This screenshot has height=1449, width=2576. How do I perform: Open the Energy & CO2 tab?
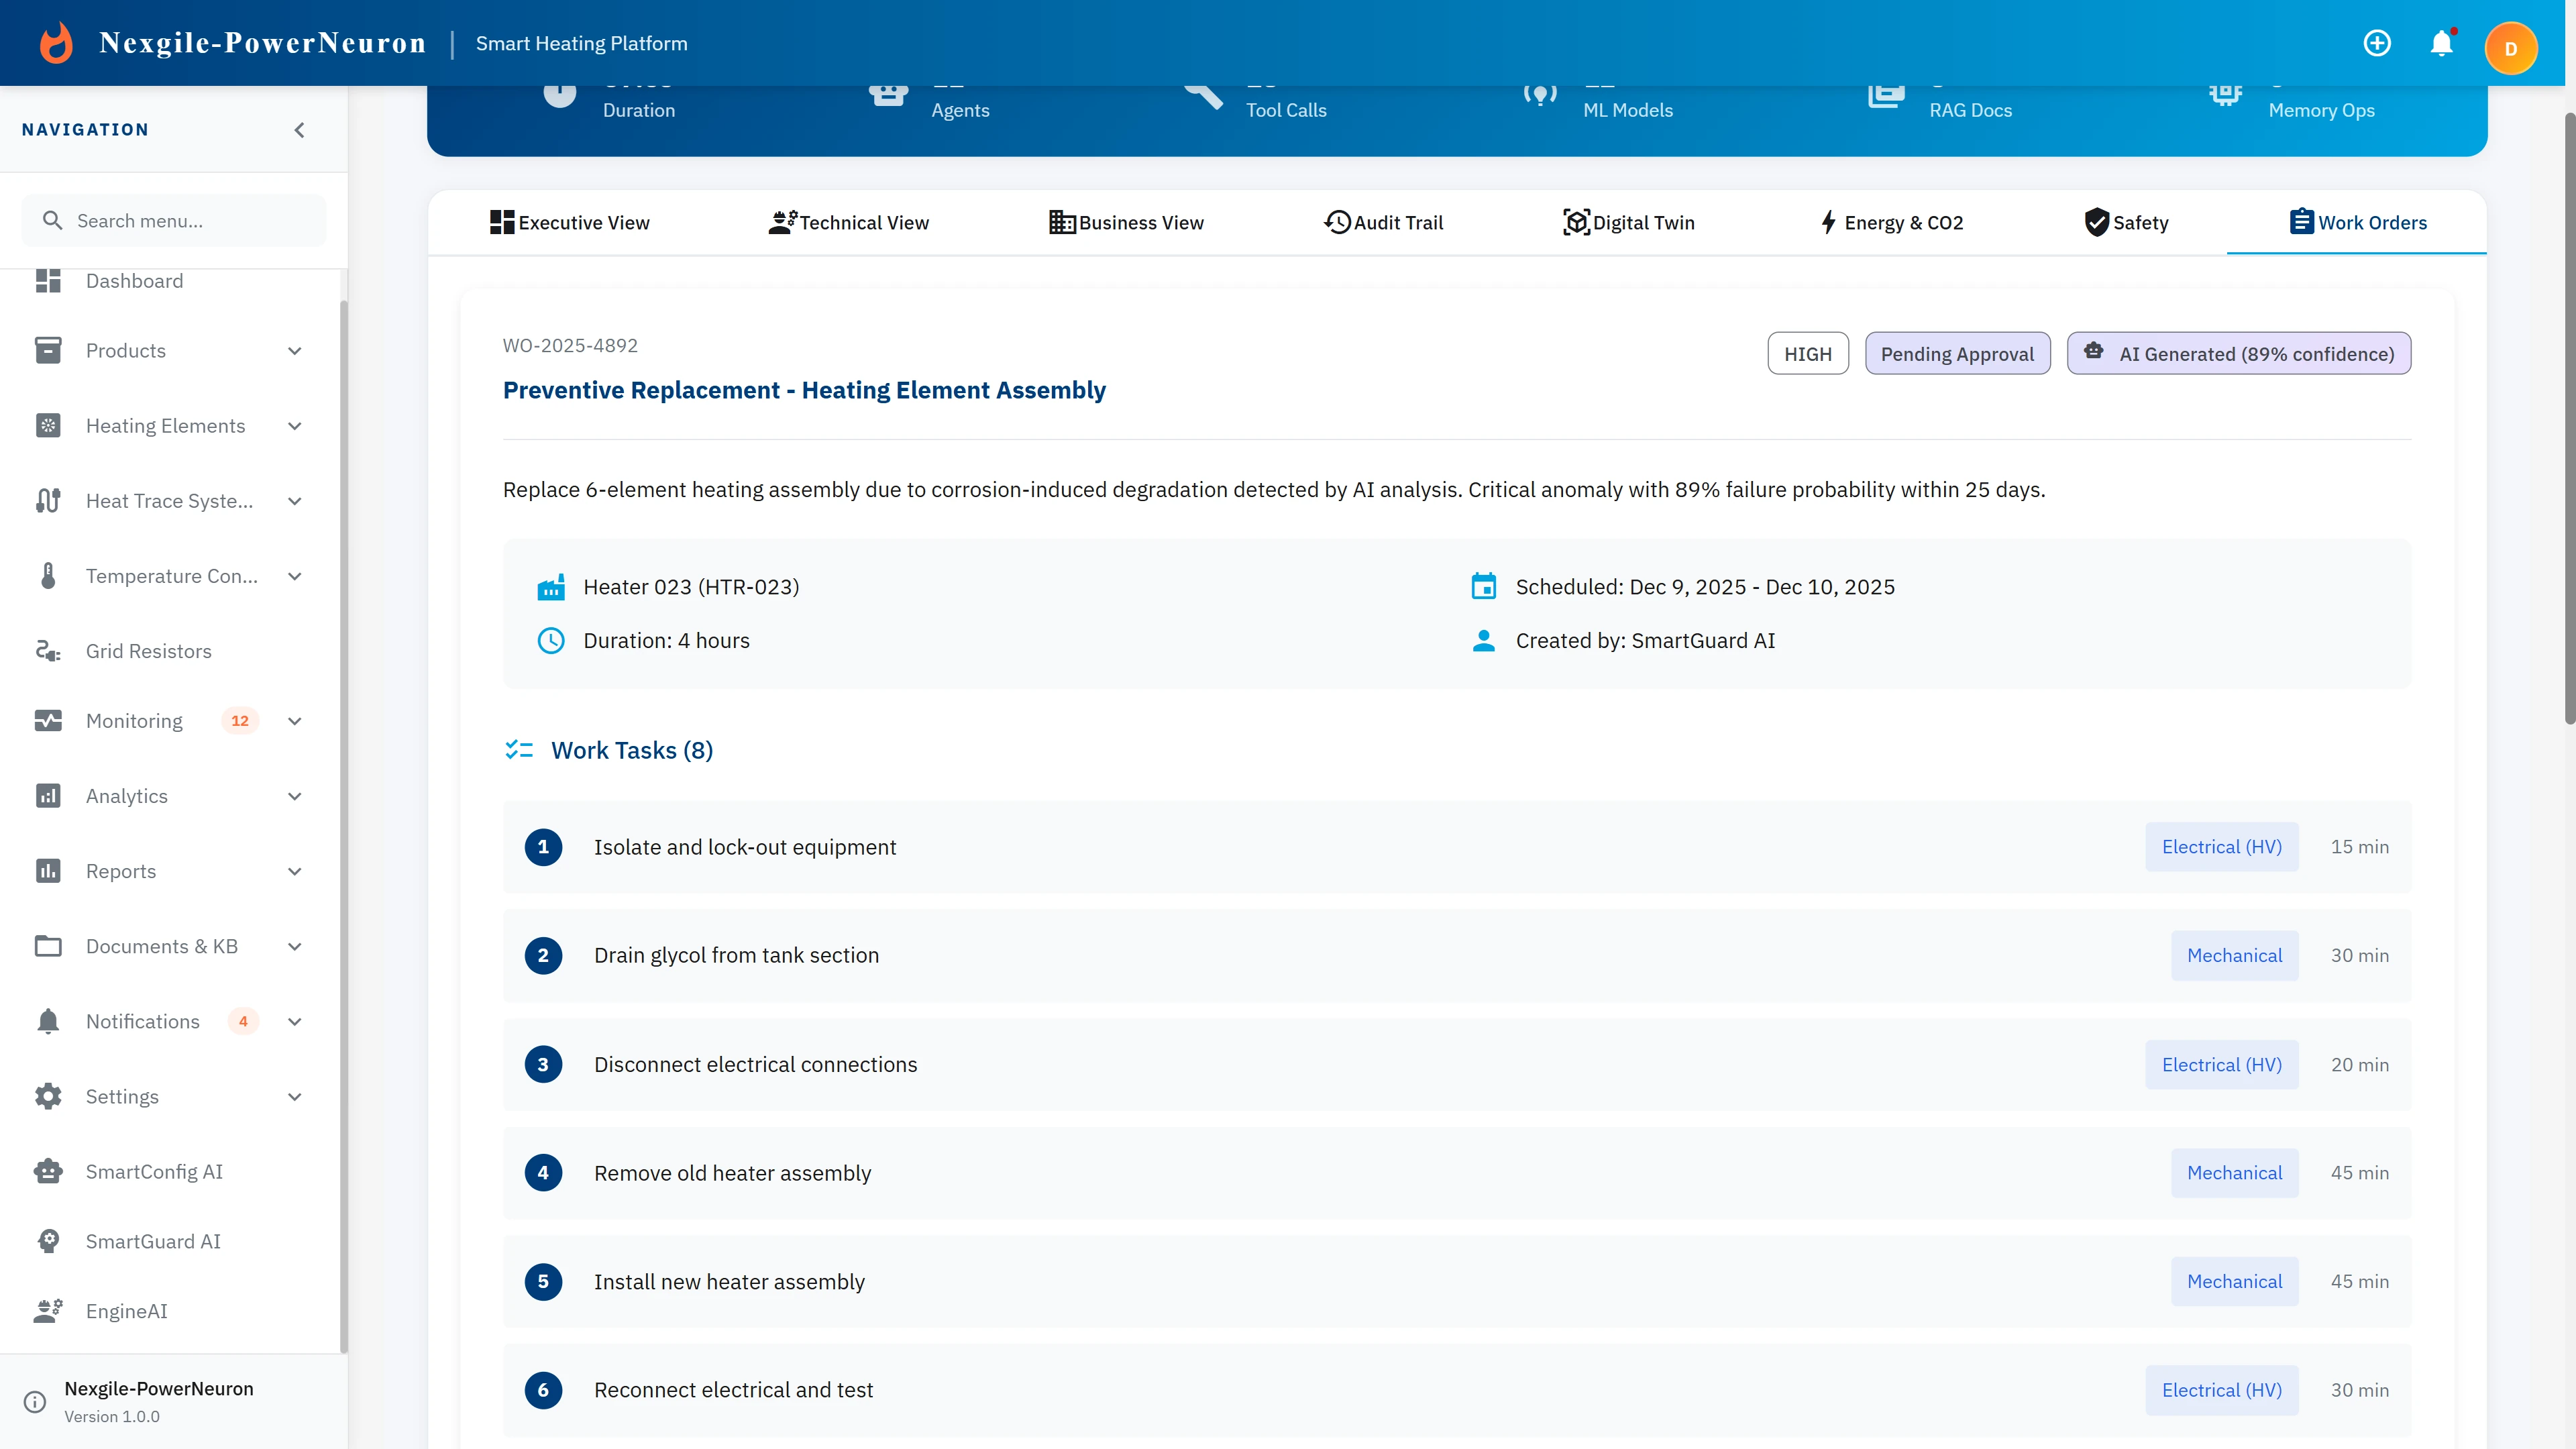(1891, 222)
